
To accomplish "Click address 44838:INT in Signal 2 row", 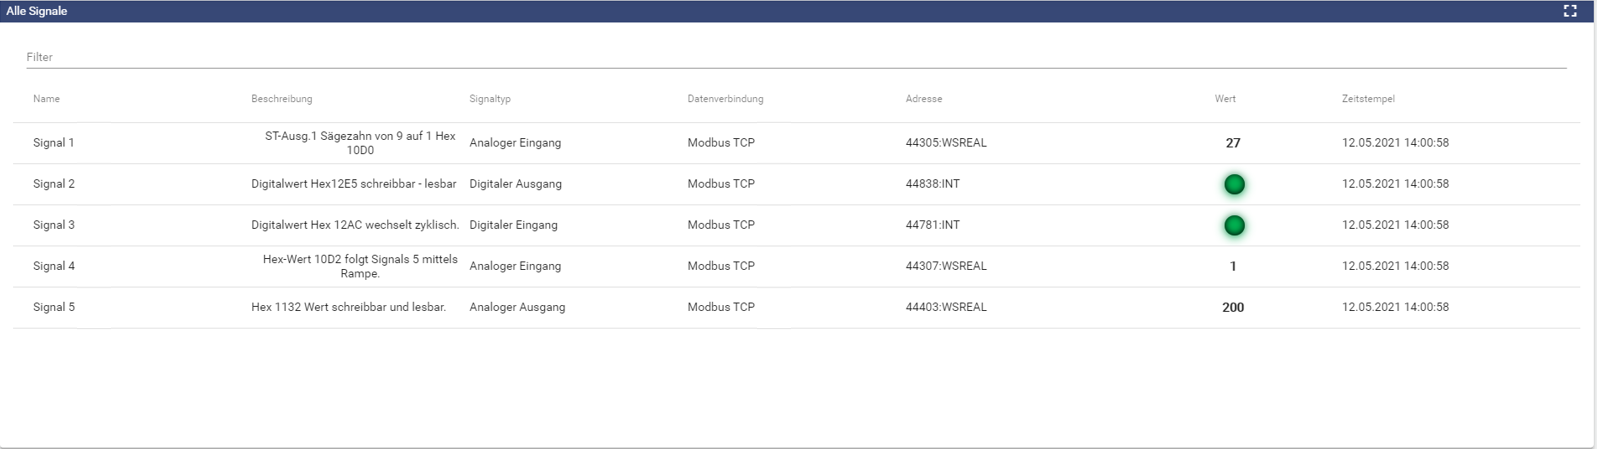I will (x=932, y=184).
